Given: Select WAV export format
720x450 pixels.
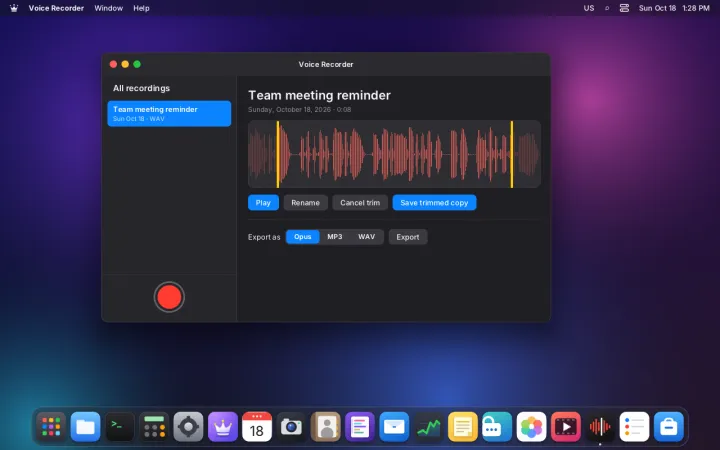Looking at the screenshot, I should point(366,236).
